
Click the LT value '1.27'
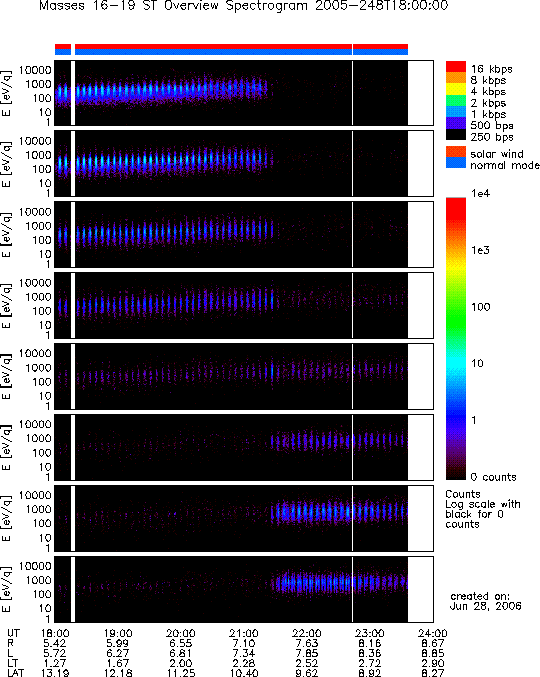point(55,663)
